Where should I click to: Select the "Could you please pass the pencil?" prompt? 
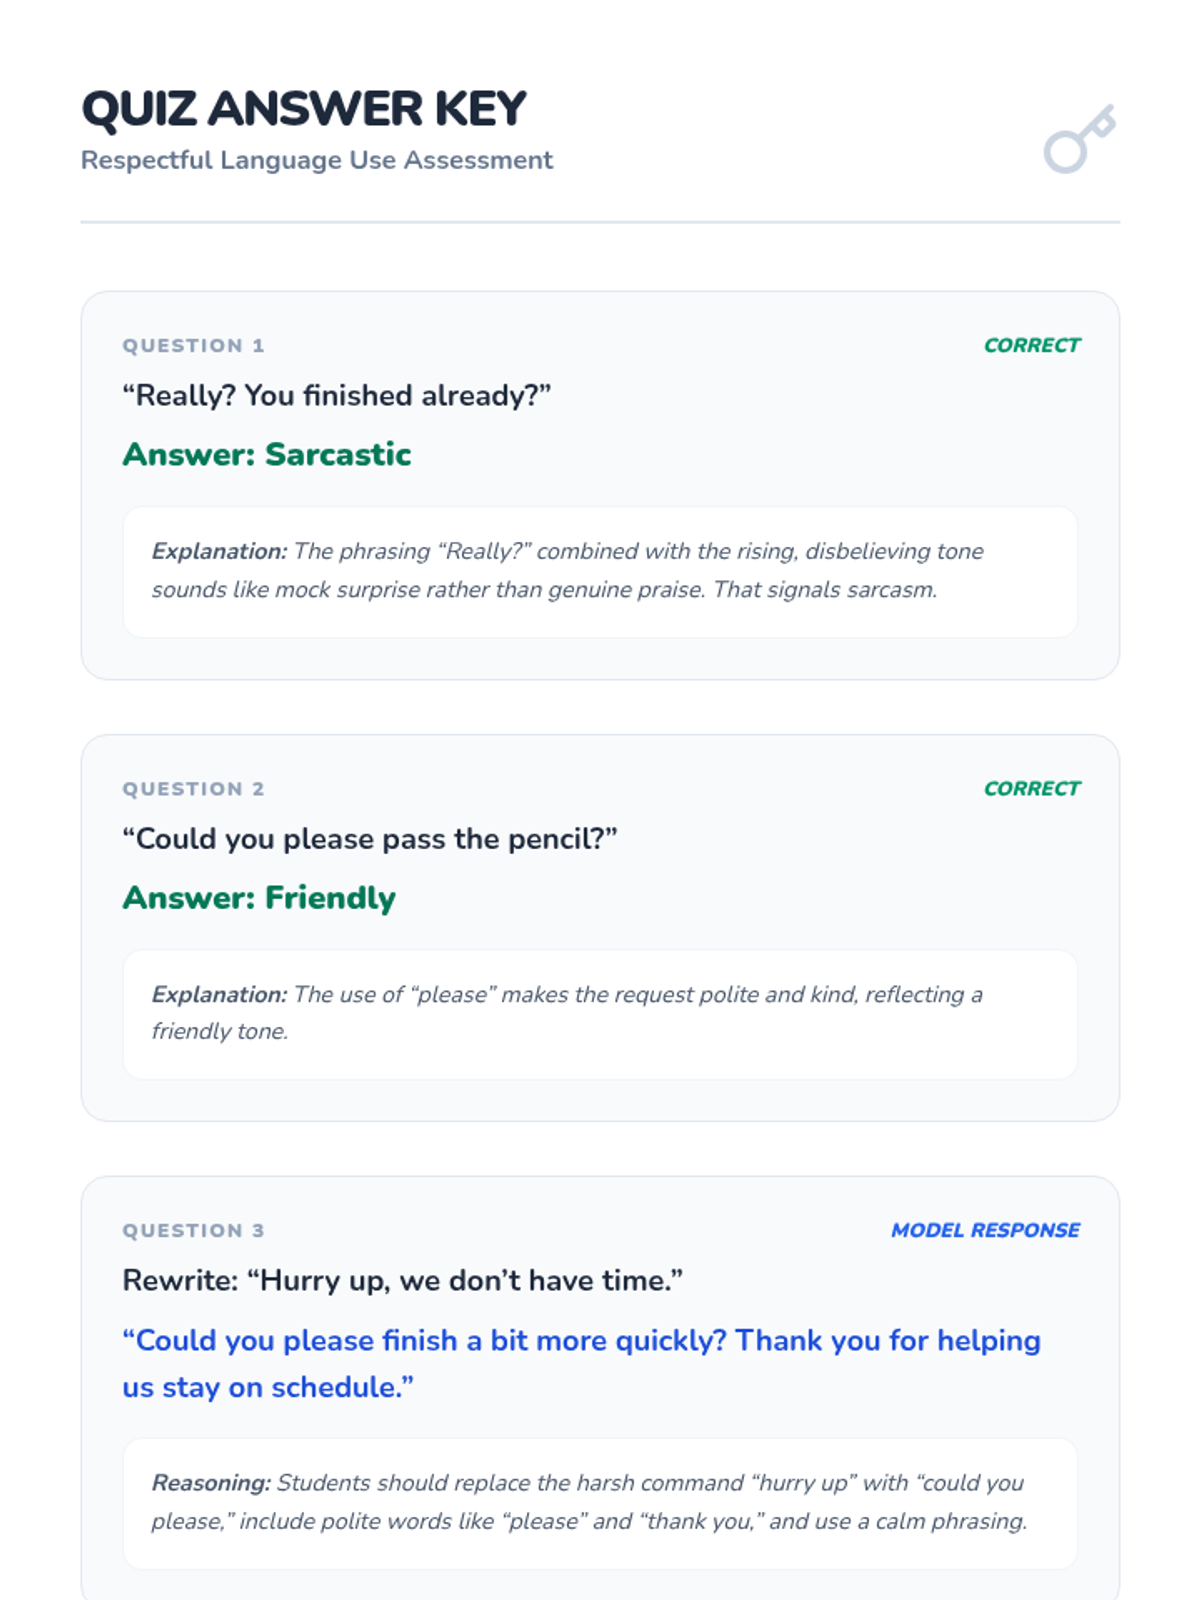click(x=369, y=839)
